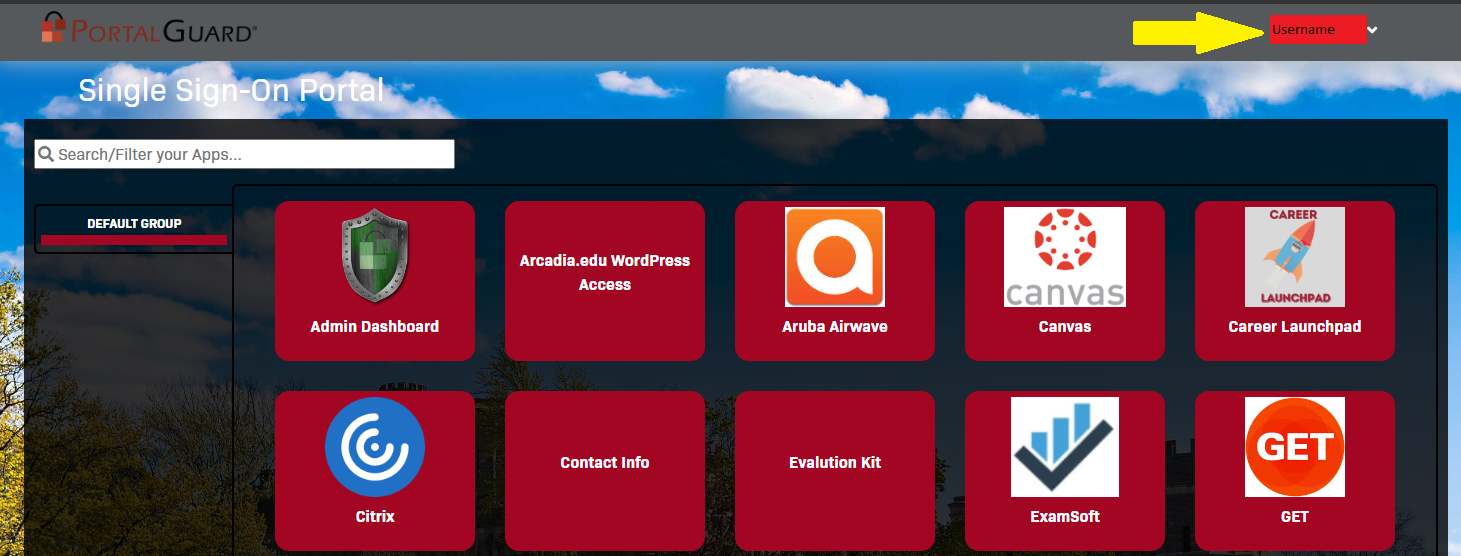This screenshot has height=556, width=1461.
Task: Launch the Citrix app icon
Action: click(375, 447)
